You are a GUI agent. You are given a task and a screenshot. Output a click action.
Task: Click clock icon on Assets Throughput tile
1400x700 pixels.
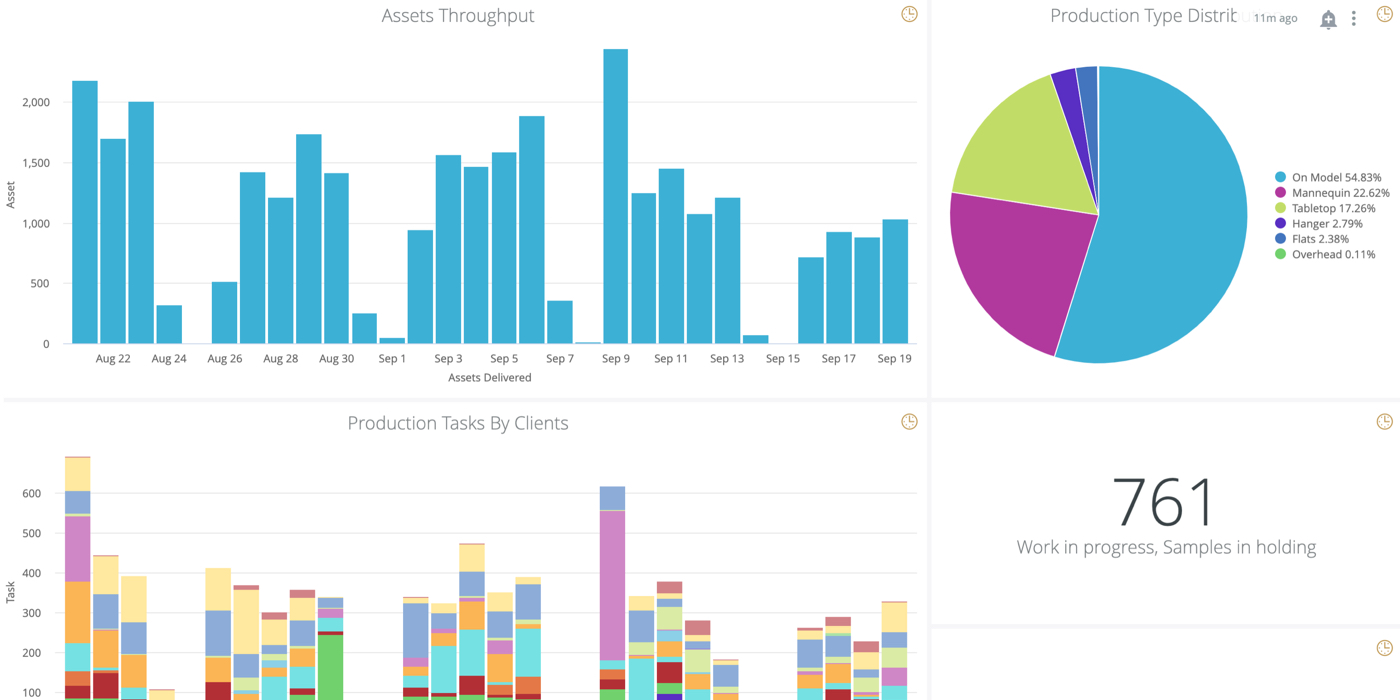point(909,14)
